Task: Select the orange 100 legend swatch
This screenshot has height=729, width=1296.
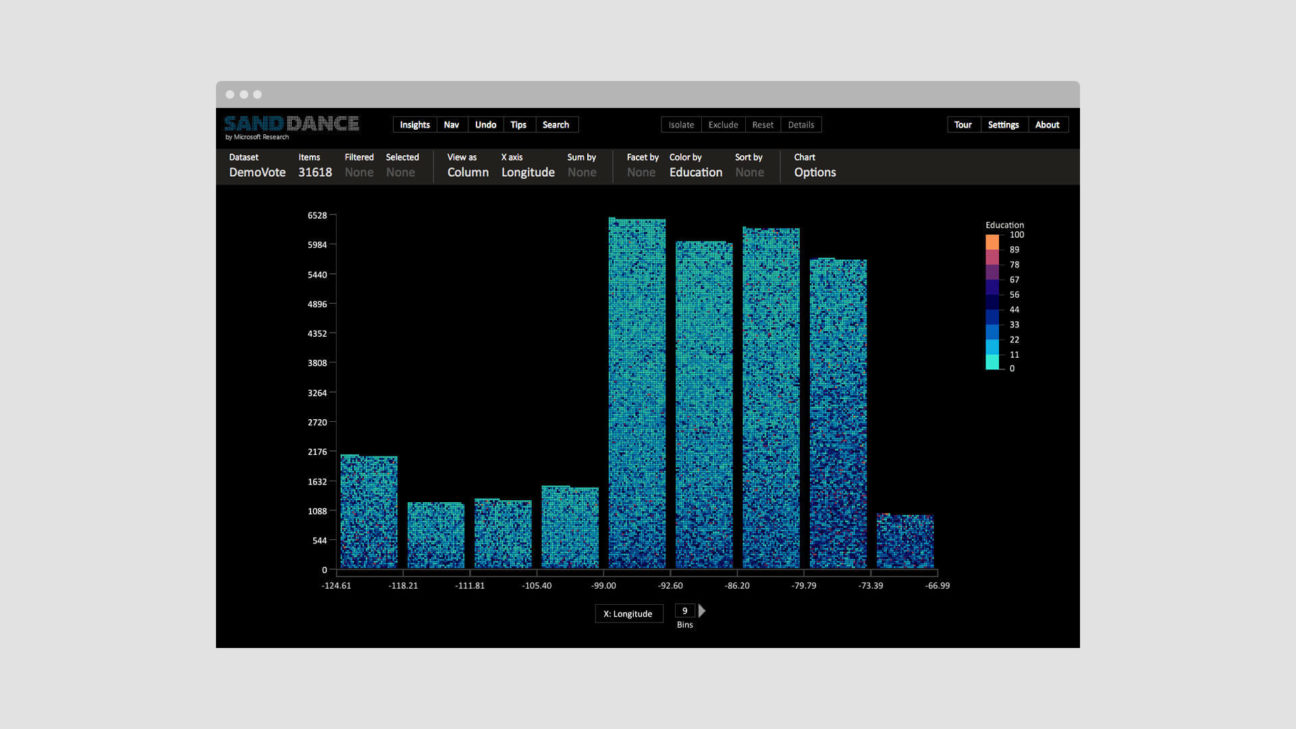Action: (x=992, y=242)
